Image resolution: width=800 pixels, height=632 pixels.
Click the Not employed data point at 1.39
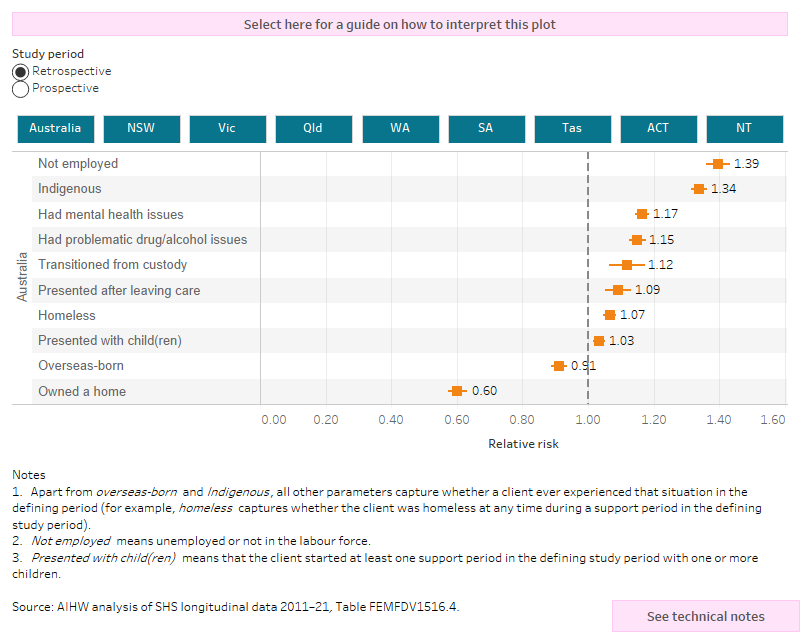[x=716, y=163]
